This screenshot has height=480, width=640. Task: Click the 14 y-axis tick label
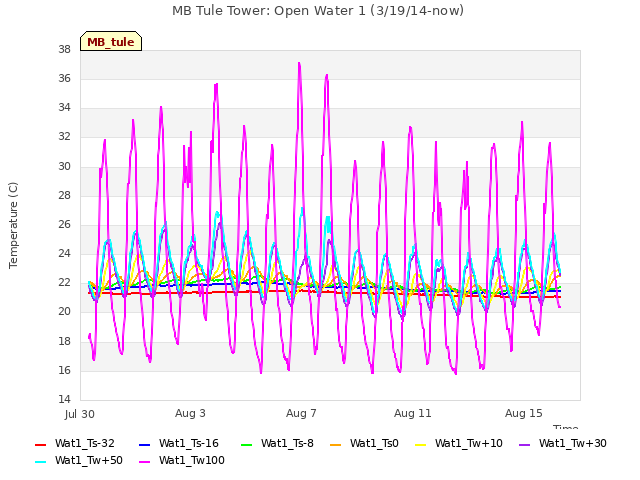pyautogui.click(x=64, y=399)
